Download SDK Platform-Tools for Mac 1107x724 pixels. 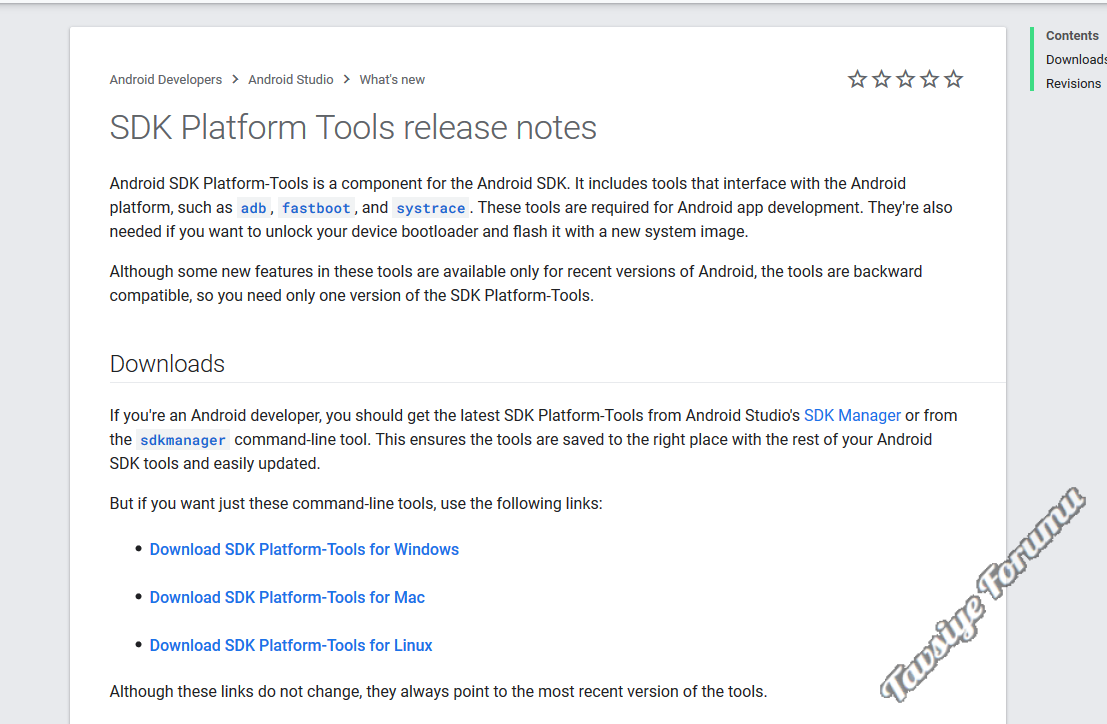click(x=287, y=598)
